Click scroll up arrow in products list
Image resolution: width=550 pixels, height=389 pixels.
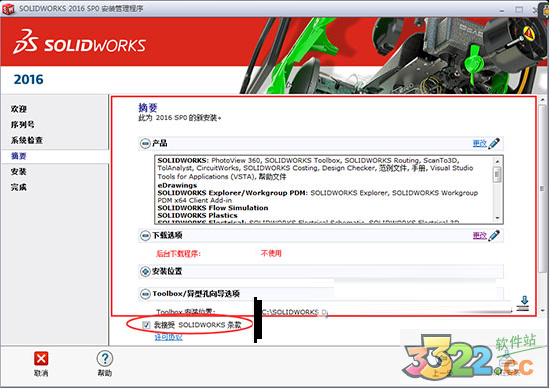click(497, 161)
